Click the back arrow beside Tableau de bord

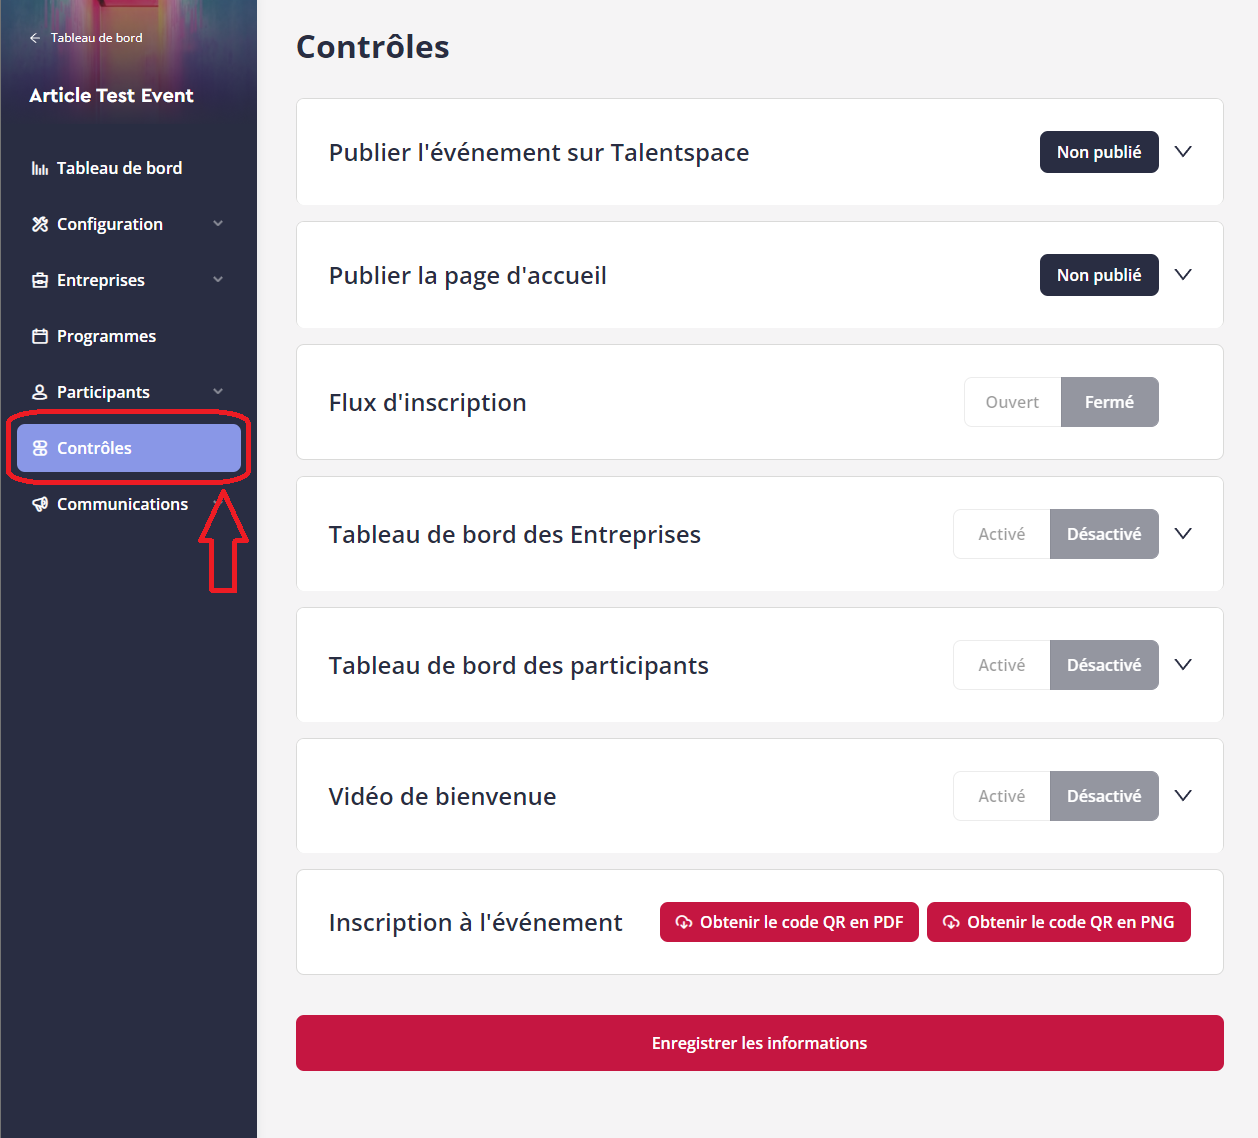click(x=35, y=38)
